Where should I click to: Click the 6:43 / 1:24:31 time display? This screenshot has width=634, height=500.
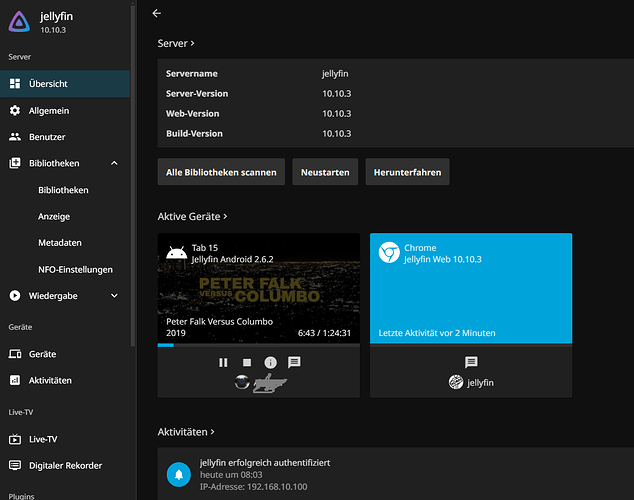(x=324, y=333)
